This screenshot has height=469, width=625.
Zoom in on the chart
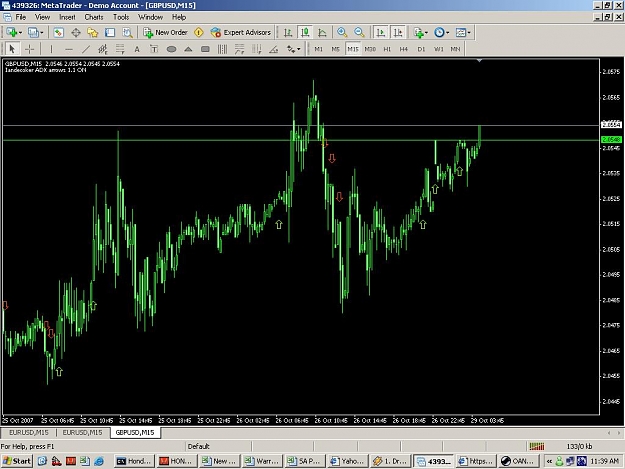342,32
